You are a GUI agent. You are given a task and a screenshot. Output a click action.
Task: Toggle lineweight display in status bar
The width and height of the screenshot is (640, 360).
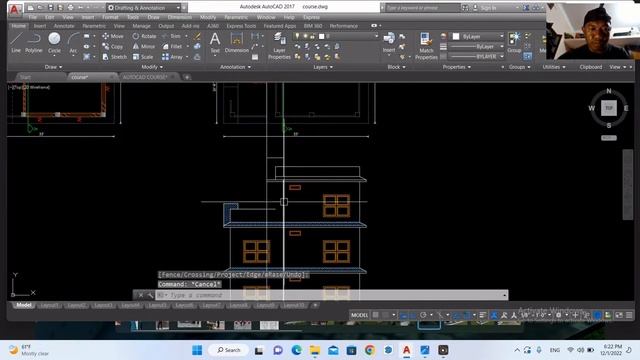(x=483, y=315)
